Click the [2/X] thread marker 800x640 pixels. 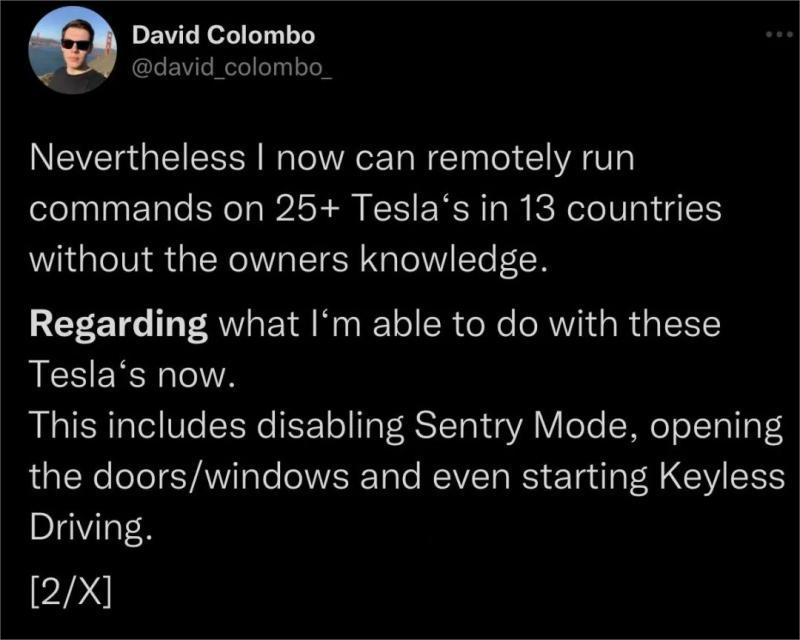(70, 592)
